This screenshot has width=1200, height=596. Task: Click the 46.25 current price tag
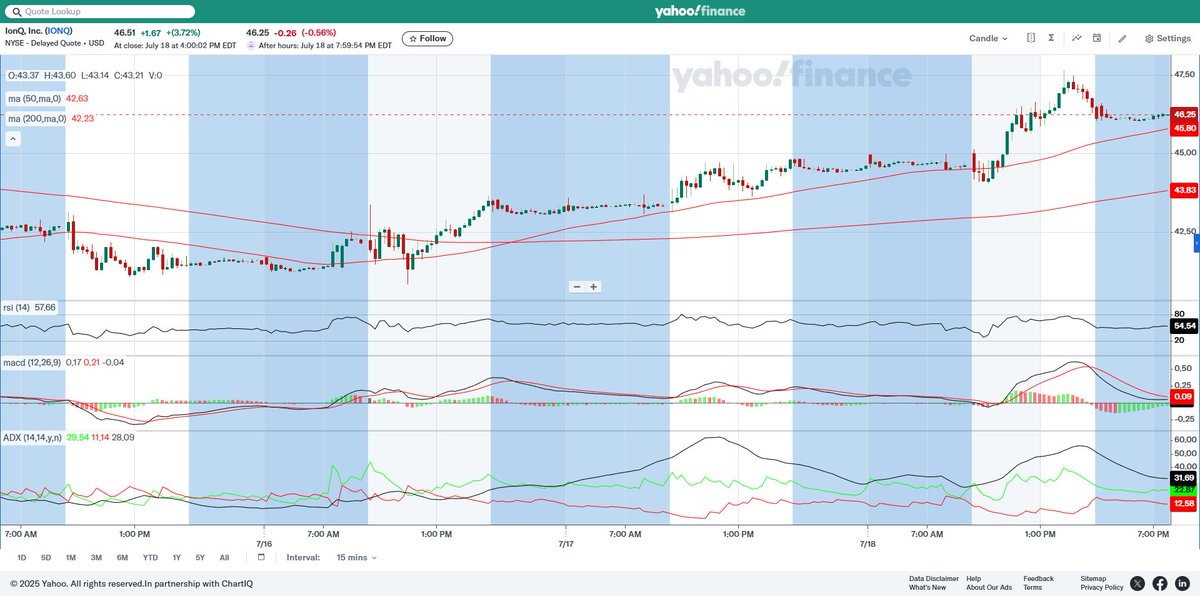pos(1185,114)
